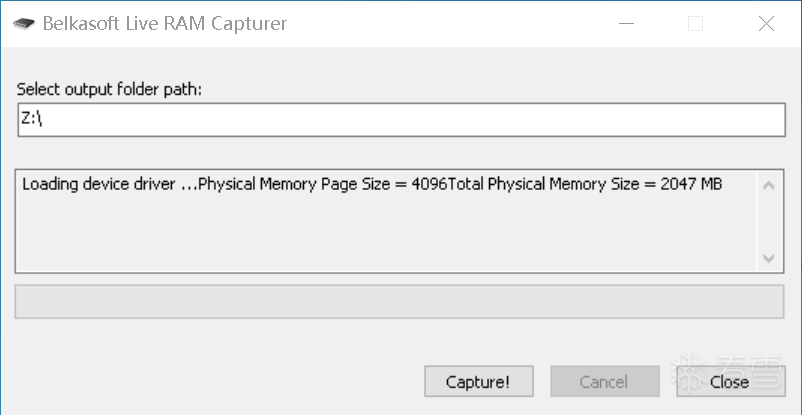Focus the output folder path input field
This screenshot has width=802, height=415.
click(402, 120)
